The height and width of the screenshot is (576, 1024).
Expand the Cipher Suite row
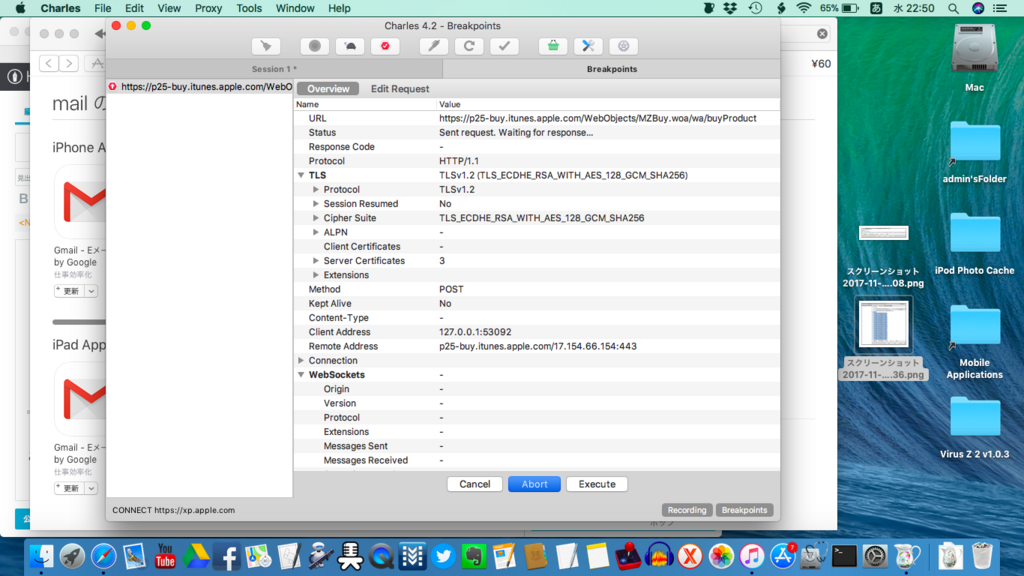coord(316,218)
